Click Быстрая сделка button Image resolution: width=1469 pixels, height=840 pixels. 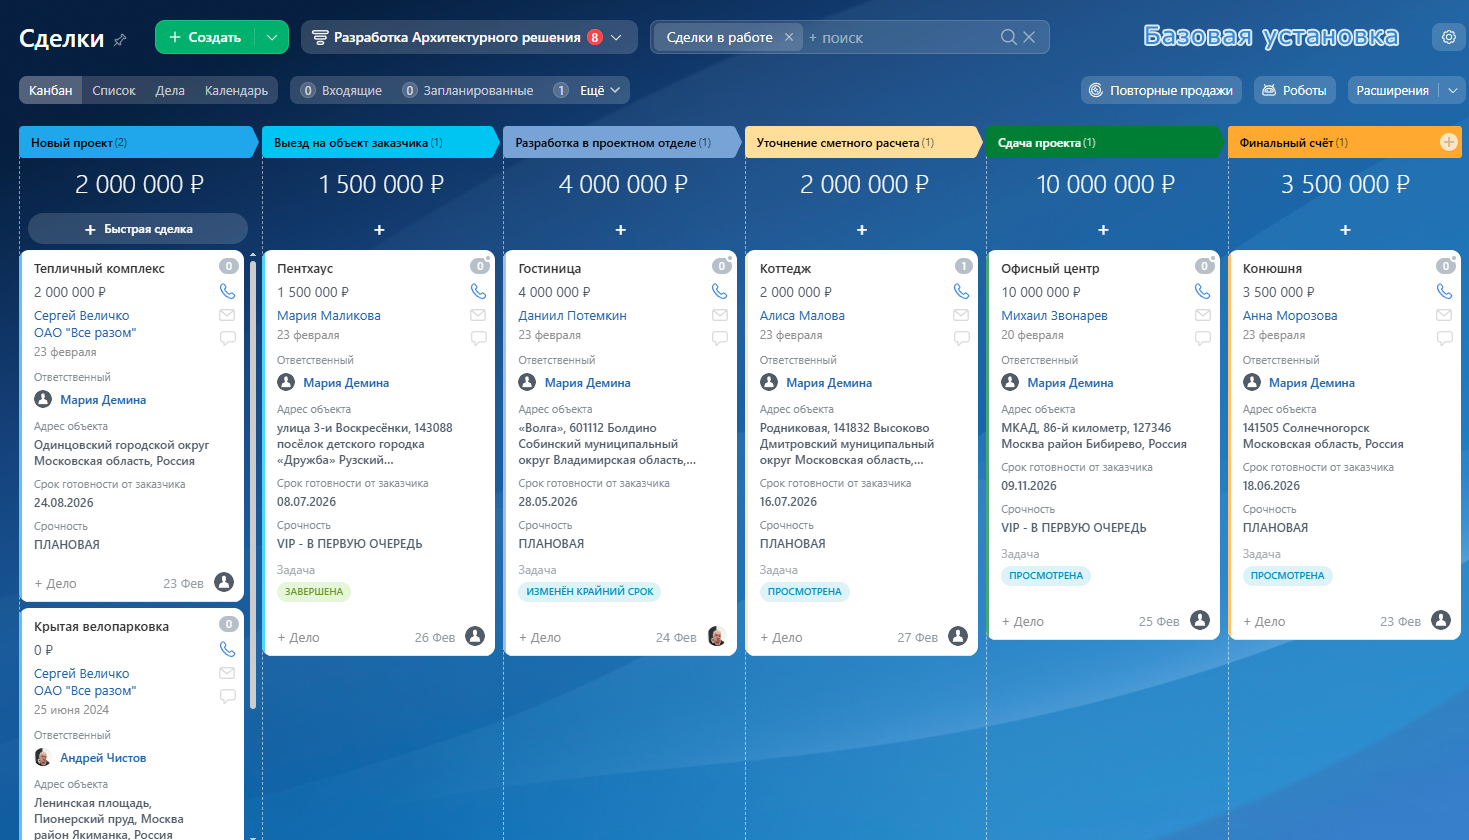point(138,229)
